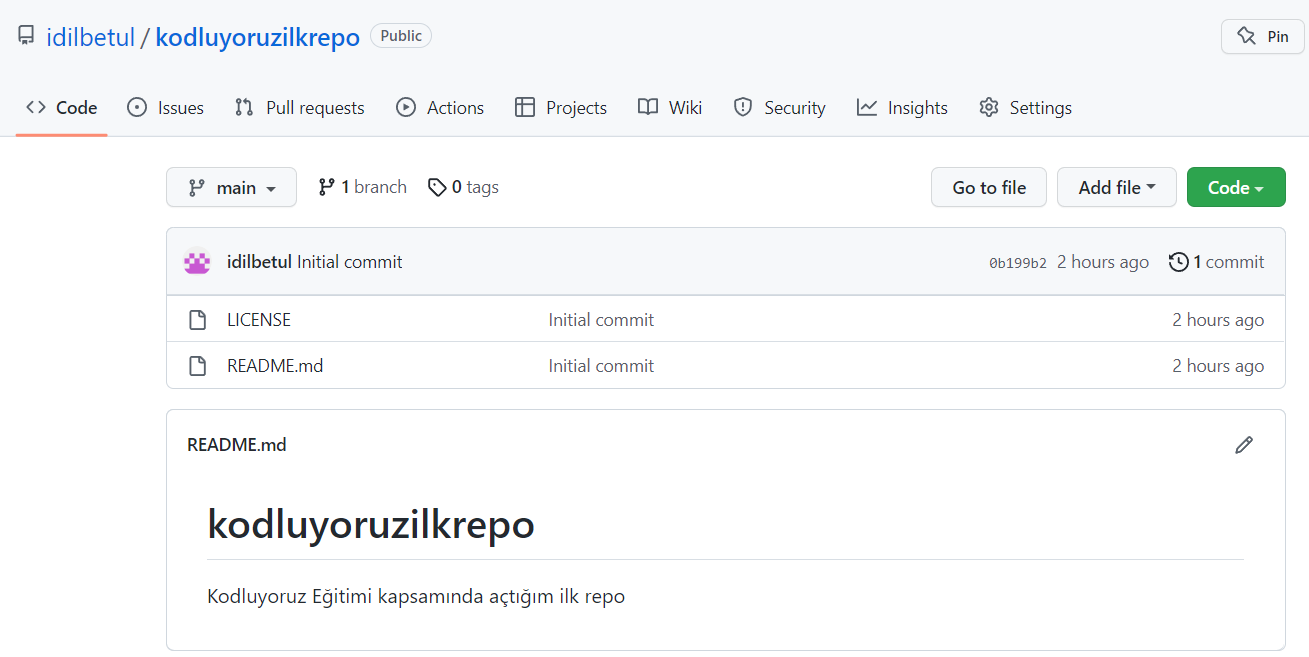Screen dimensions: 1309x657
Task: Open the Security tab
Action: [779, 108]
